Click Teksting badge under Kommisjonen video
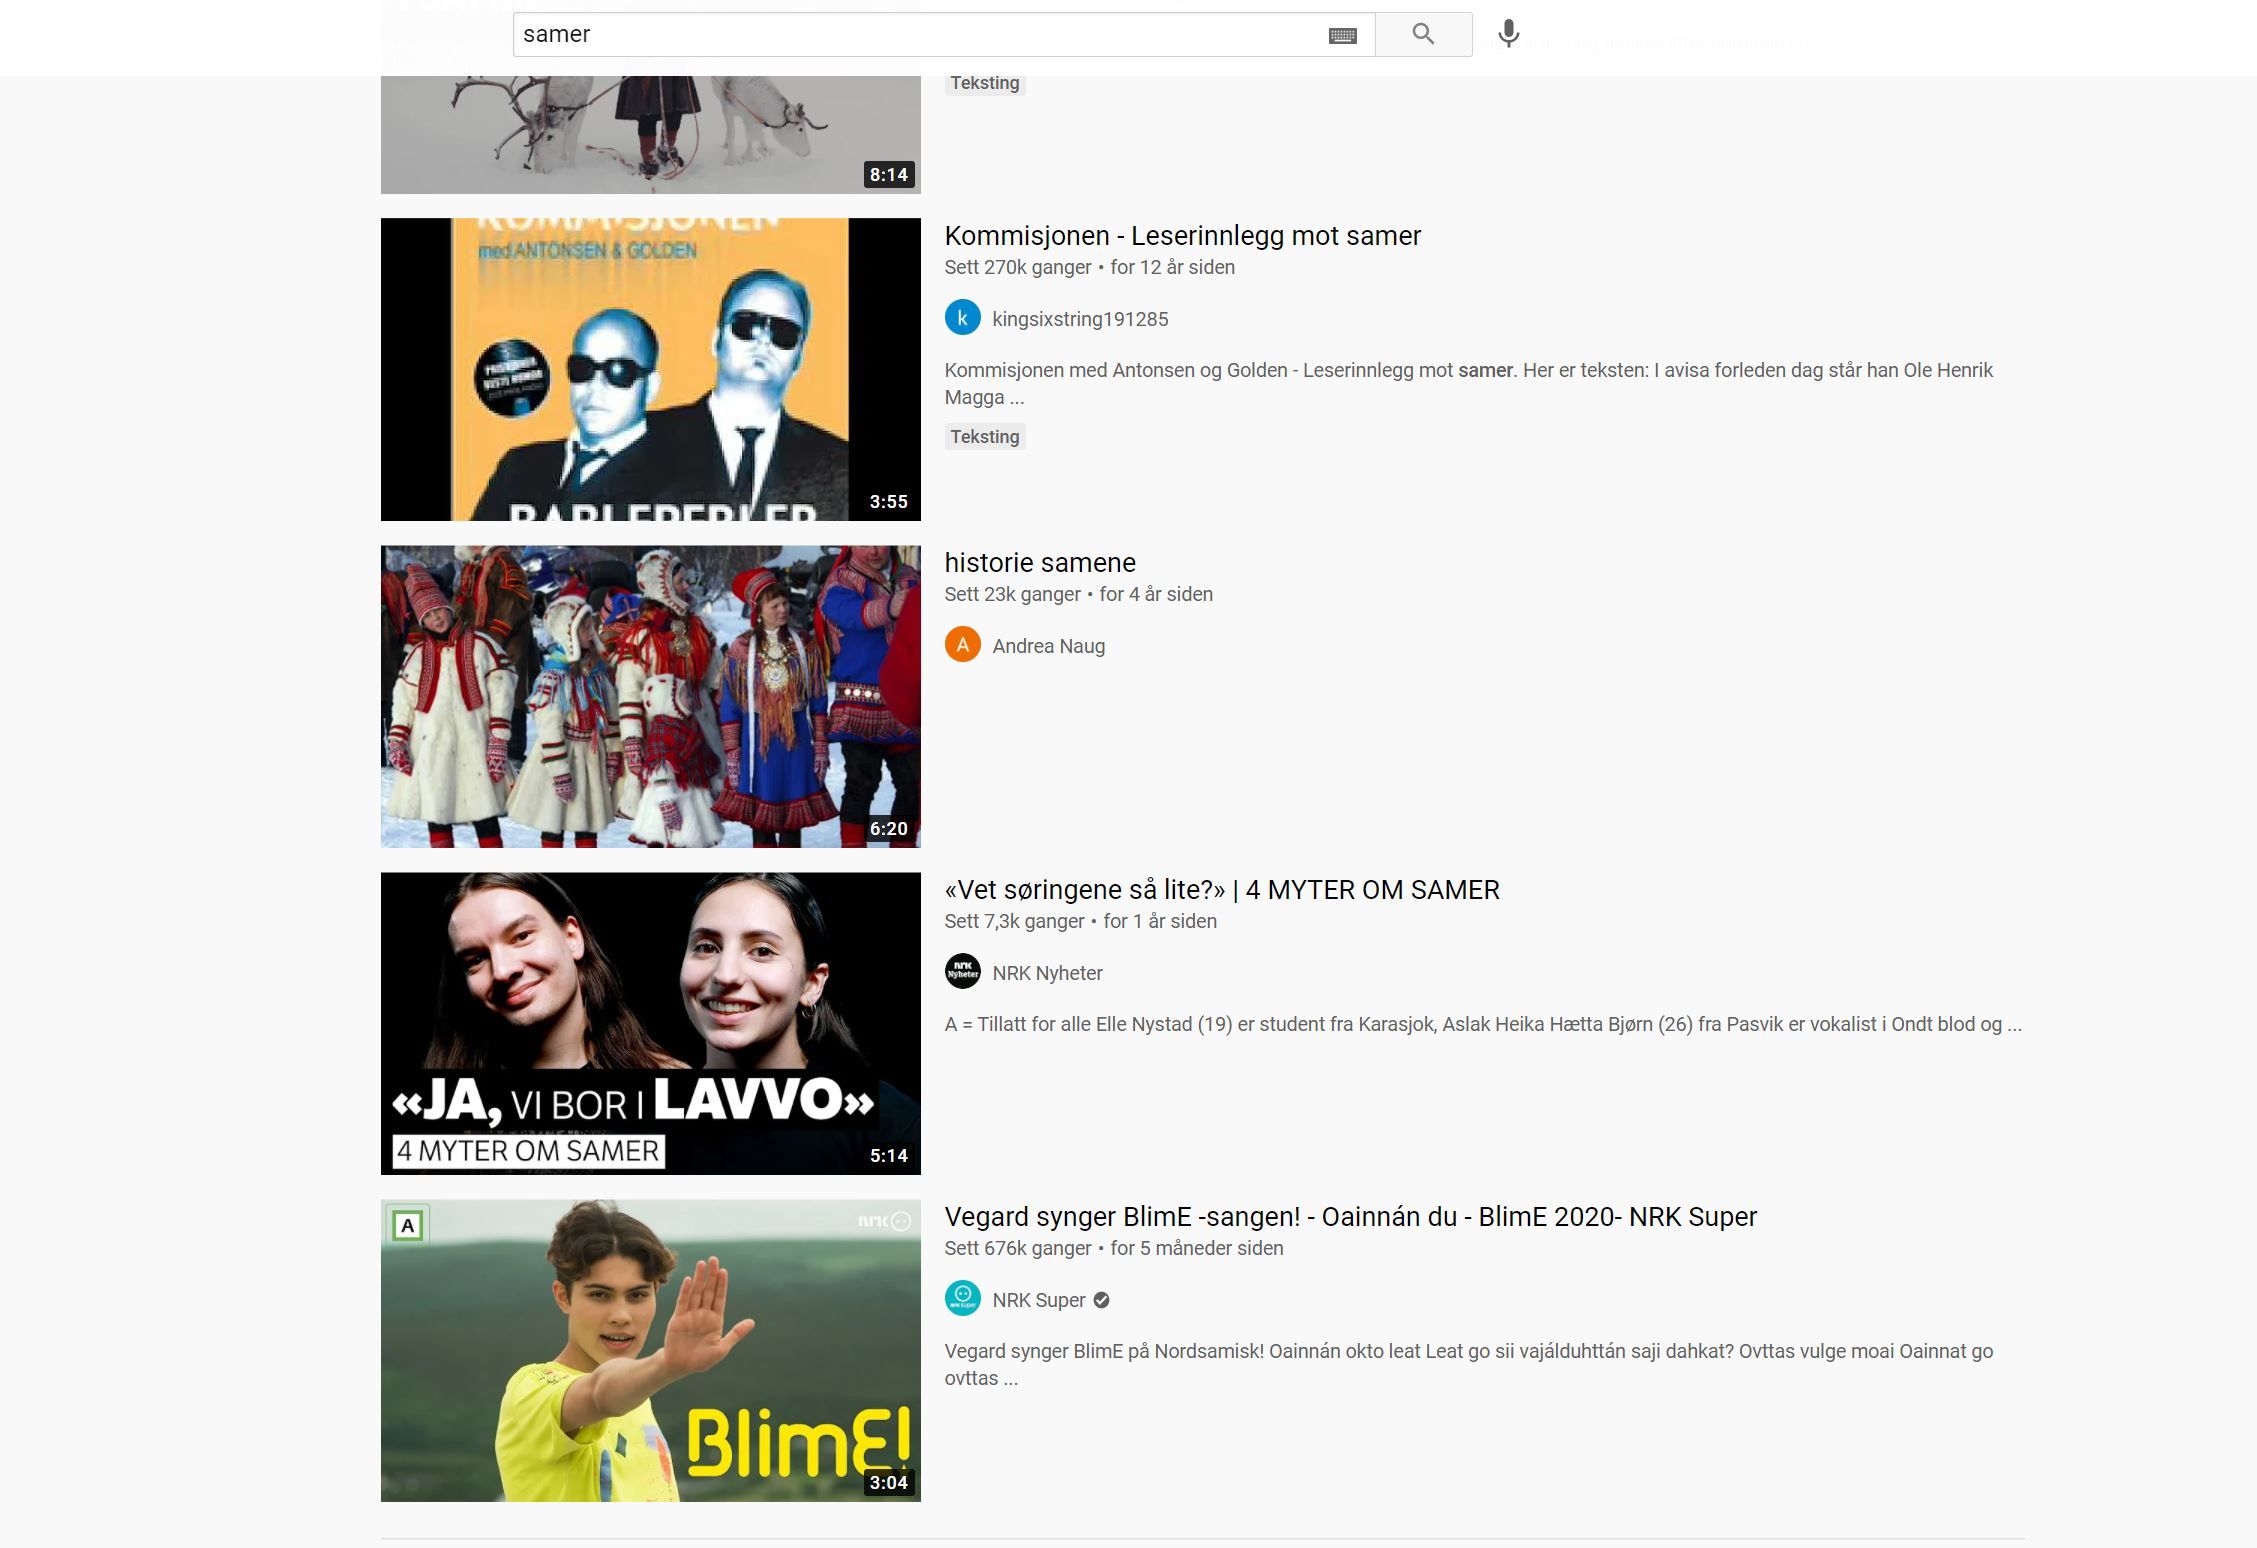The height and width of the screenshot is (1548, 2257). pyautogui.click(x=984, y=437)
